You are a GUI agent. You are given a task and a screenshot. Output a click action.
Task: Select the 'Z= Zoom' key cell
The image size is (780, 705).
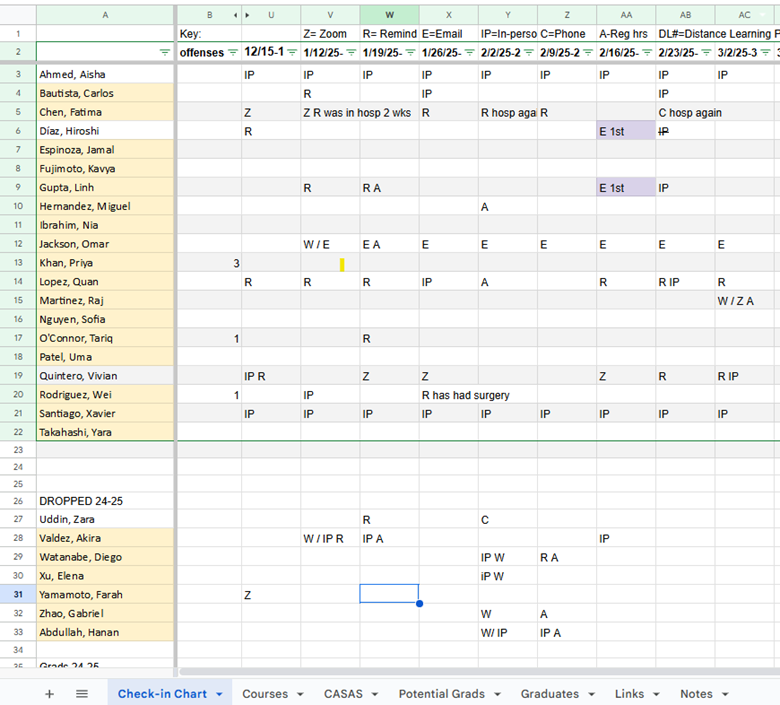pyautogui.click(x=330, y=34)
